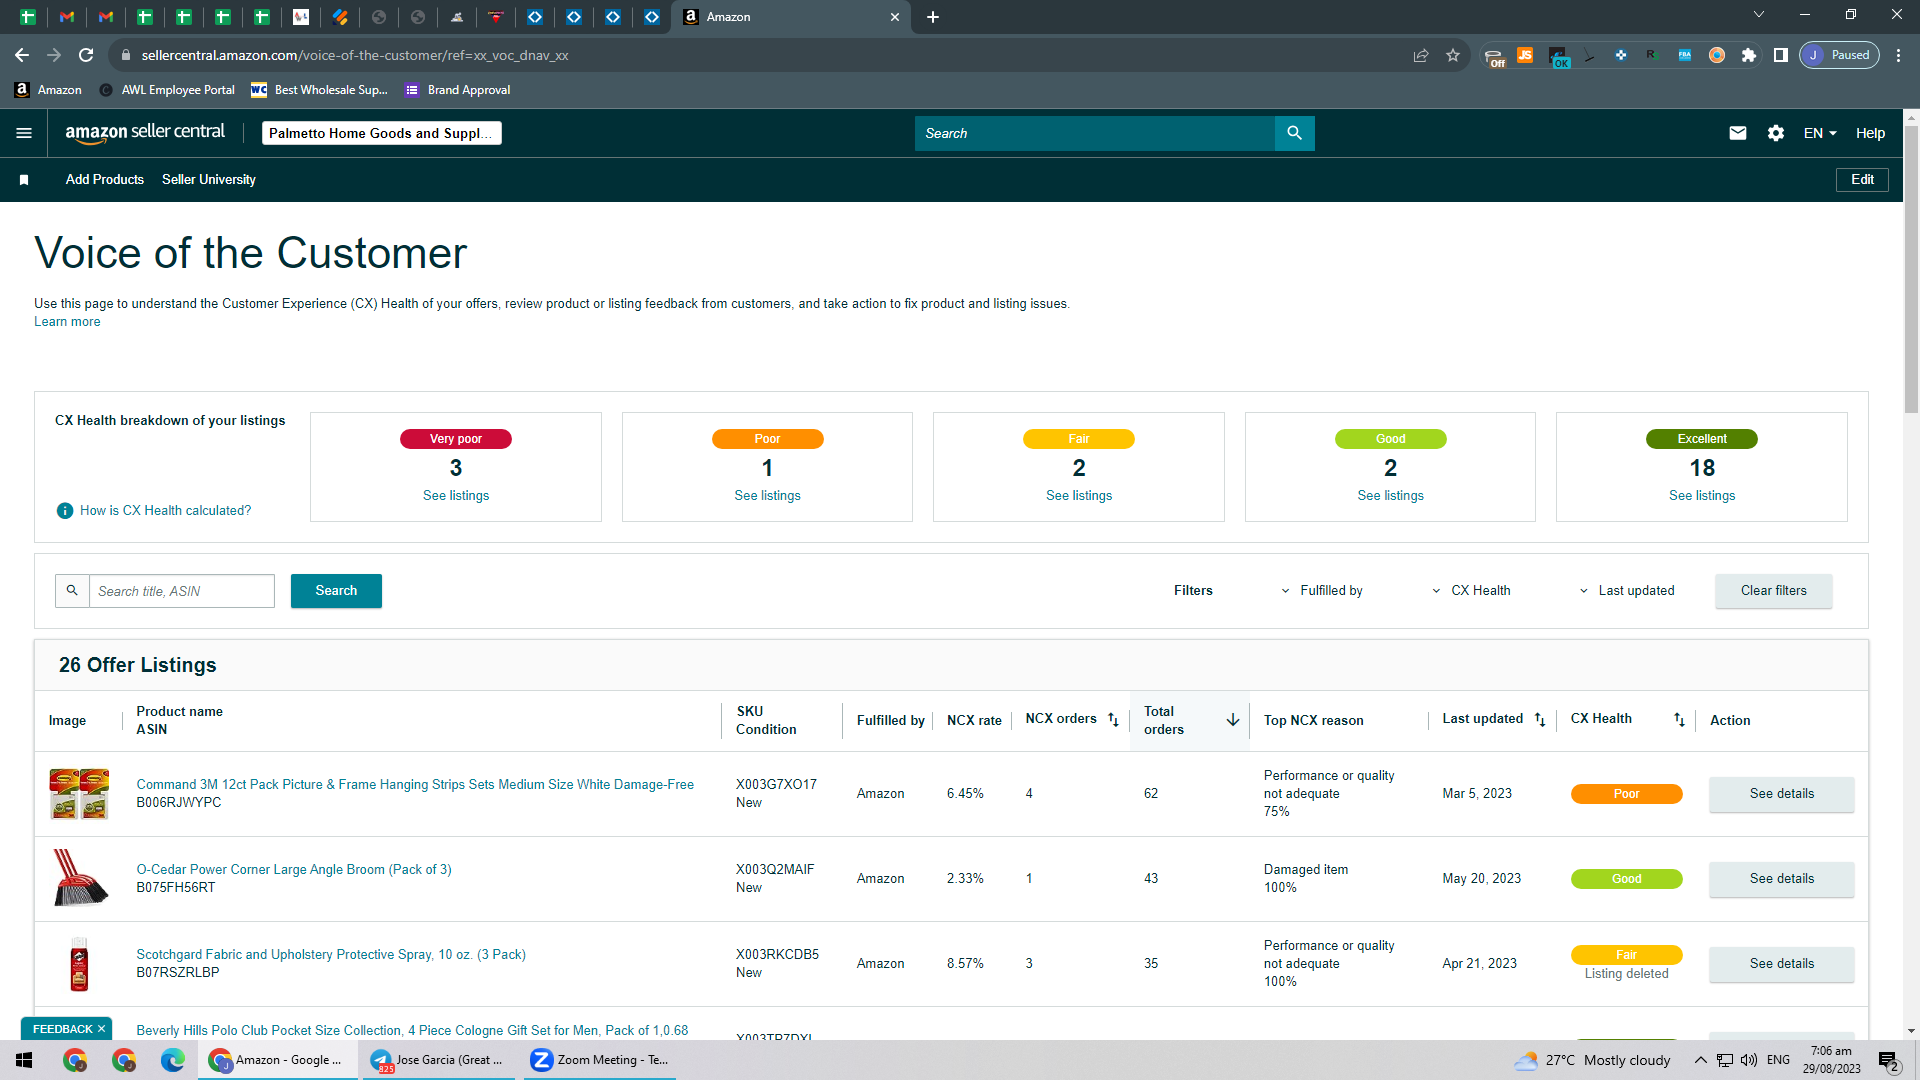This screenshot has width=1920, height=1080.
Task: Open new browser tab with plus icon
Action: (933, 17)
